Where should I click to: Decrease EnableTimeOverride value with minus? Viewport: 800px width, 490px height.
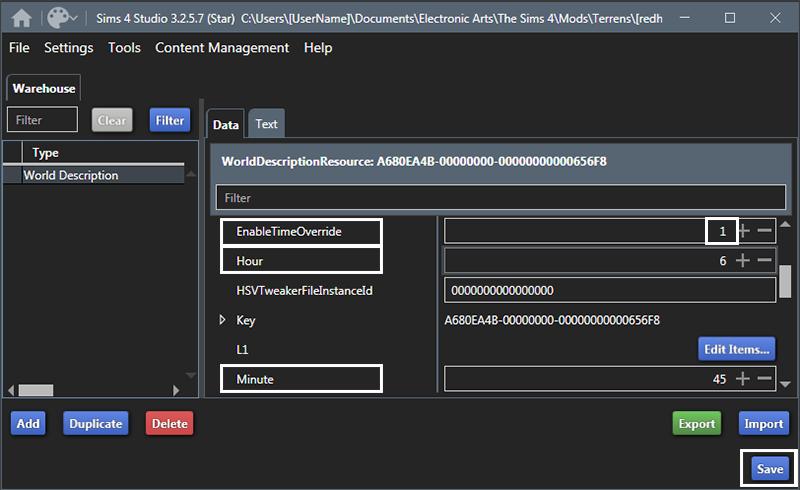(x=765, y=231)
